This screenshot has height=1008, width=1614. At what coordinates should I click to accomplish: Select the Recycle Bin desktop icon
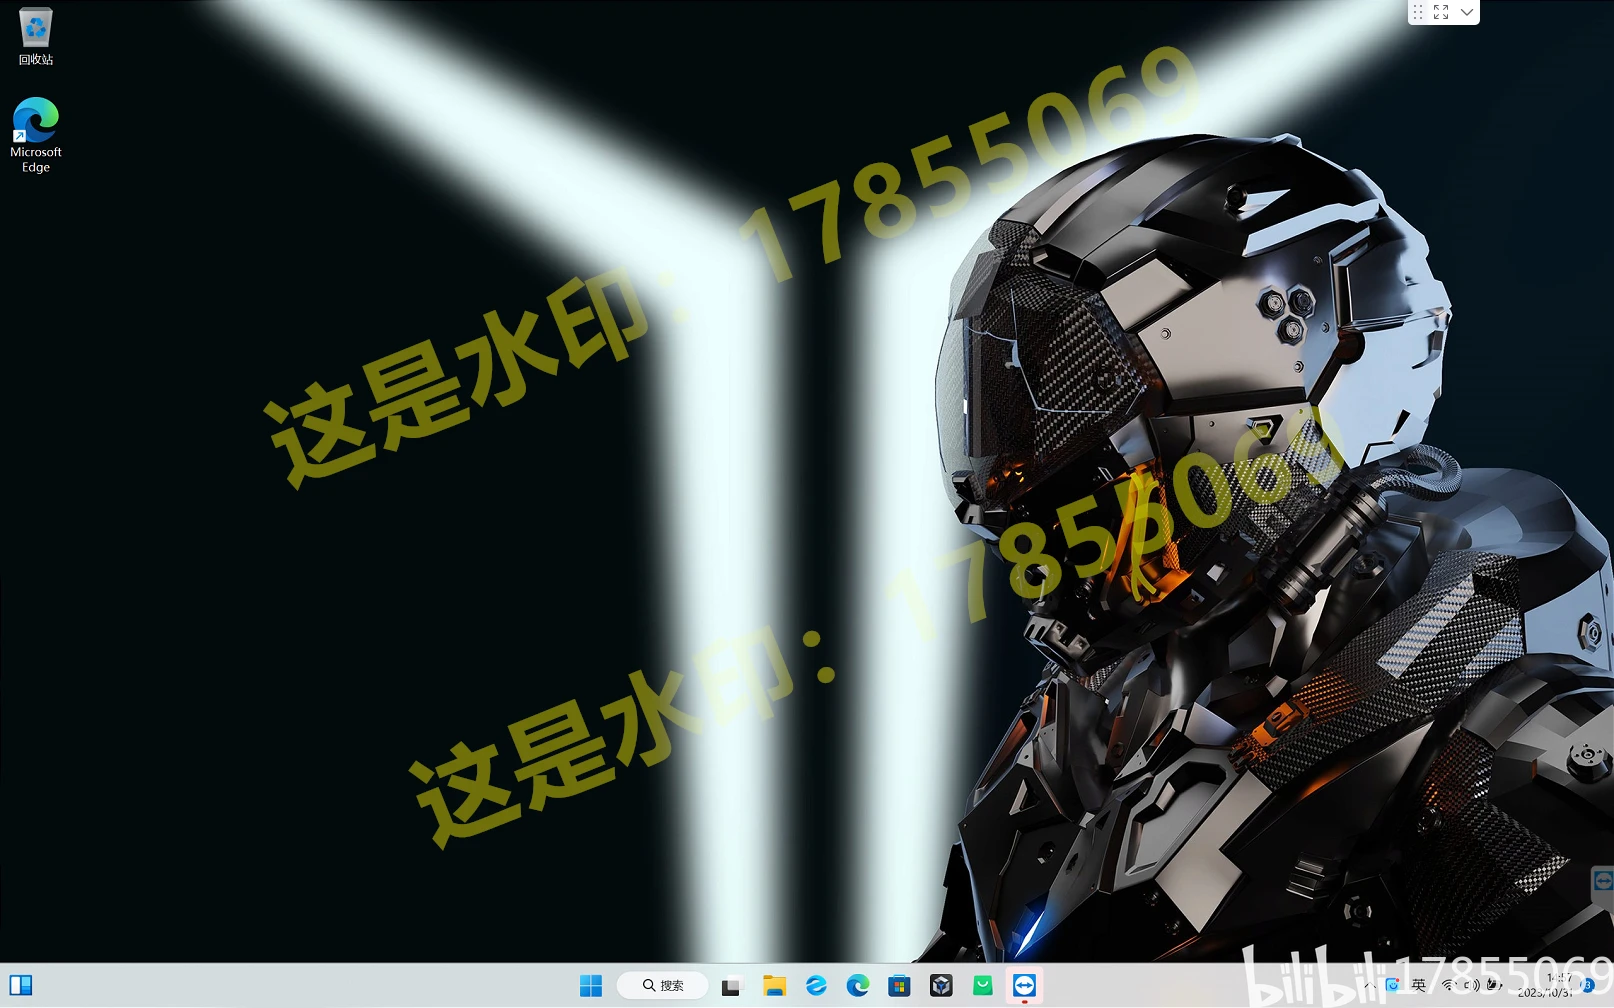(x=36, y=36)
